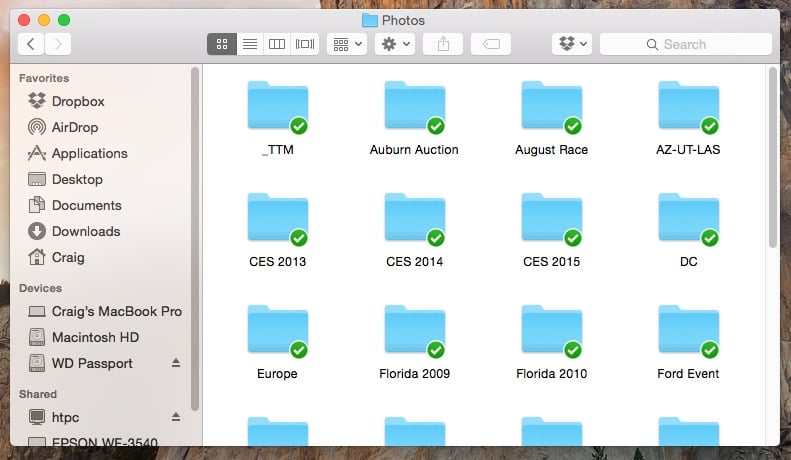Click the Search field
The image size is (791, 460).
pyautogui.click(x=686, y=44)
